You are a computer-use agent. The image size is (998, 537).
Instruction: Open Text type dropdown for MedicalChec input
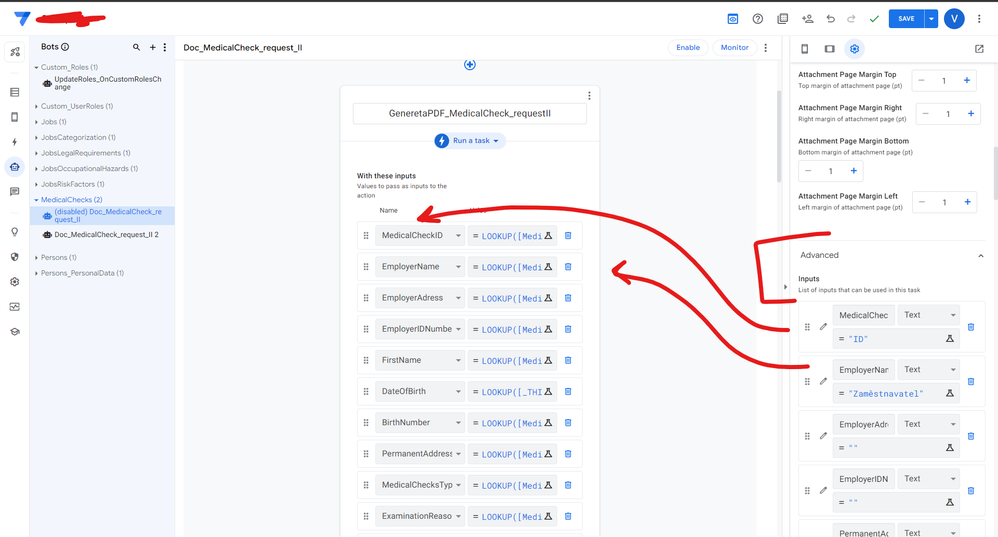click(929, 315)
